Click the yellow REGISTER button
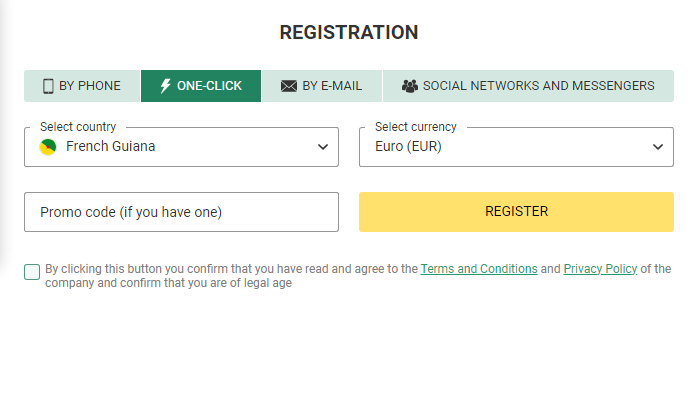 pyautogui.click(x=516, y=212)
